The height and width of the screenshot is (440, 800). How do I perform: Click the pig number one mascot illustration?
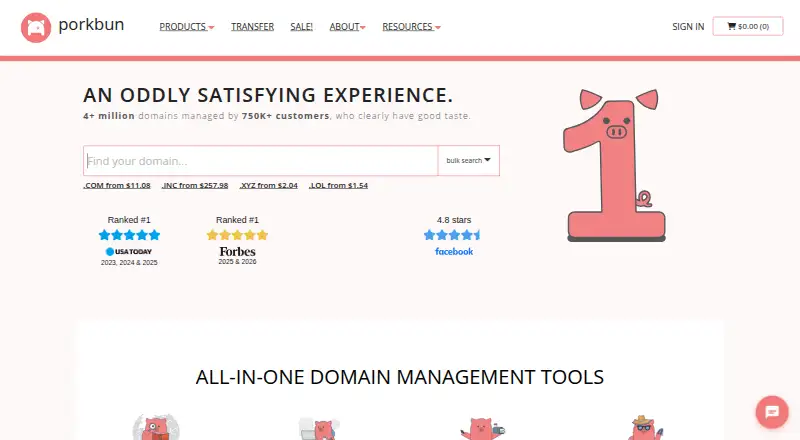pyautogui.click(x=615, y=165)
